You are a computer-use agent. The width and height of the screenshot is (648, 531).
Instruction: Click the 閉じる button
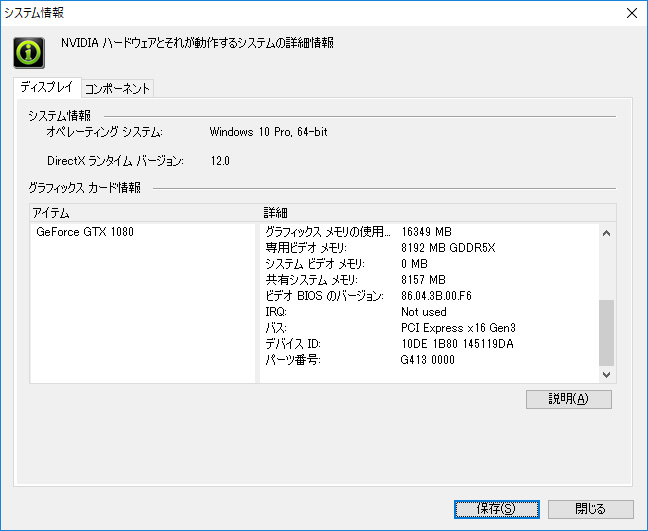click(x=591, y=509)
